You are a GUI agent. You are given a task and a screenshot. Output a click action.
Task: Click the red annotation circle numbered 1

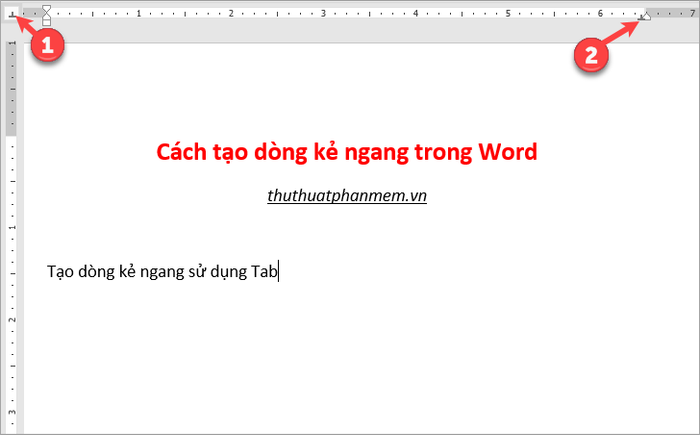(47, 46)
